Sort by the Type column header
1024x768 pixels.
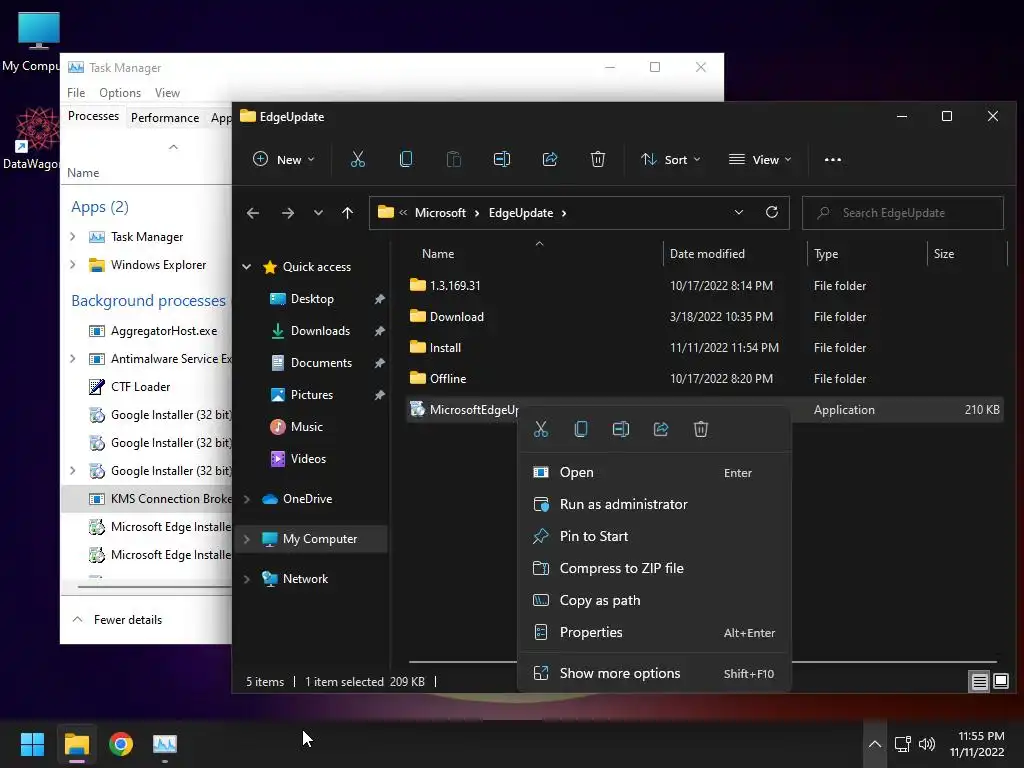pos(867,253)
